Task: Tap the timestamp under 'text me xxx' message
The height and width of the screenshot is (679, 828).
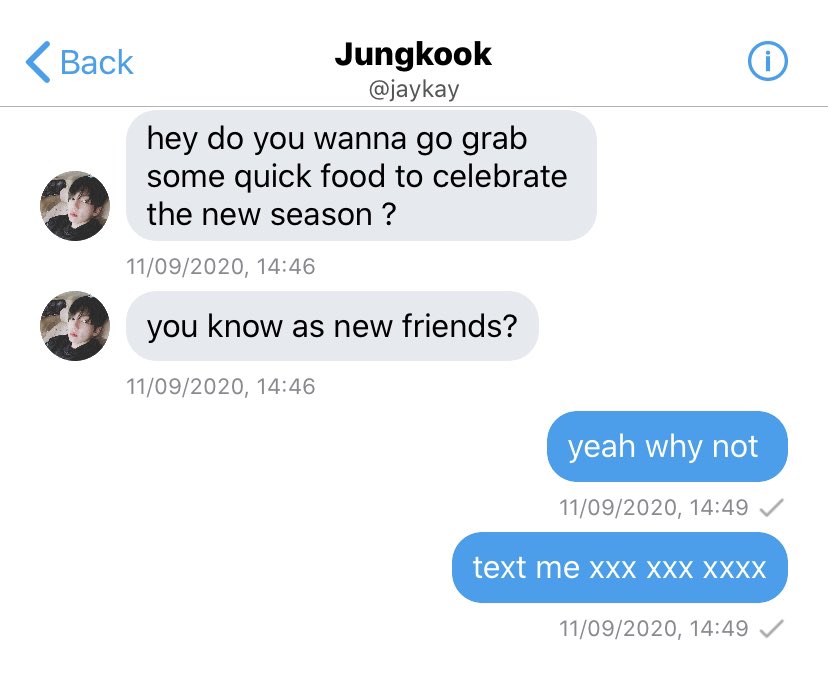Action: click(x=654, y=628)
